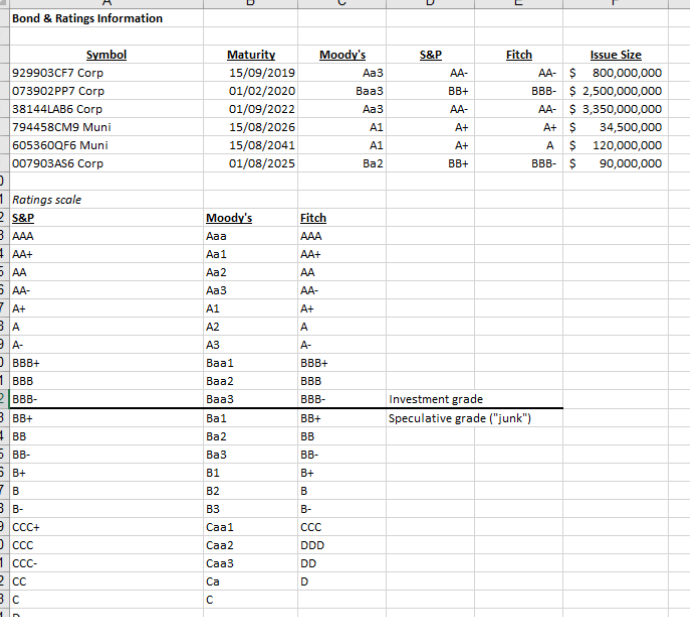Select Moody's scale cell Baa2

click(x=251, y=381)
